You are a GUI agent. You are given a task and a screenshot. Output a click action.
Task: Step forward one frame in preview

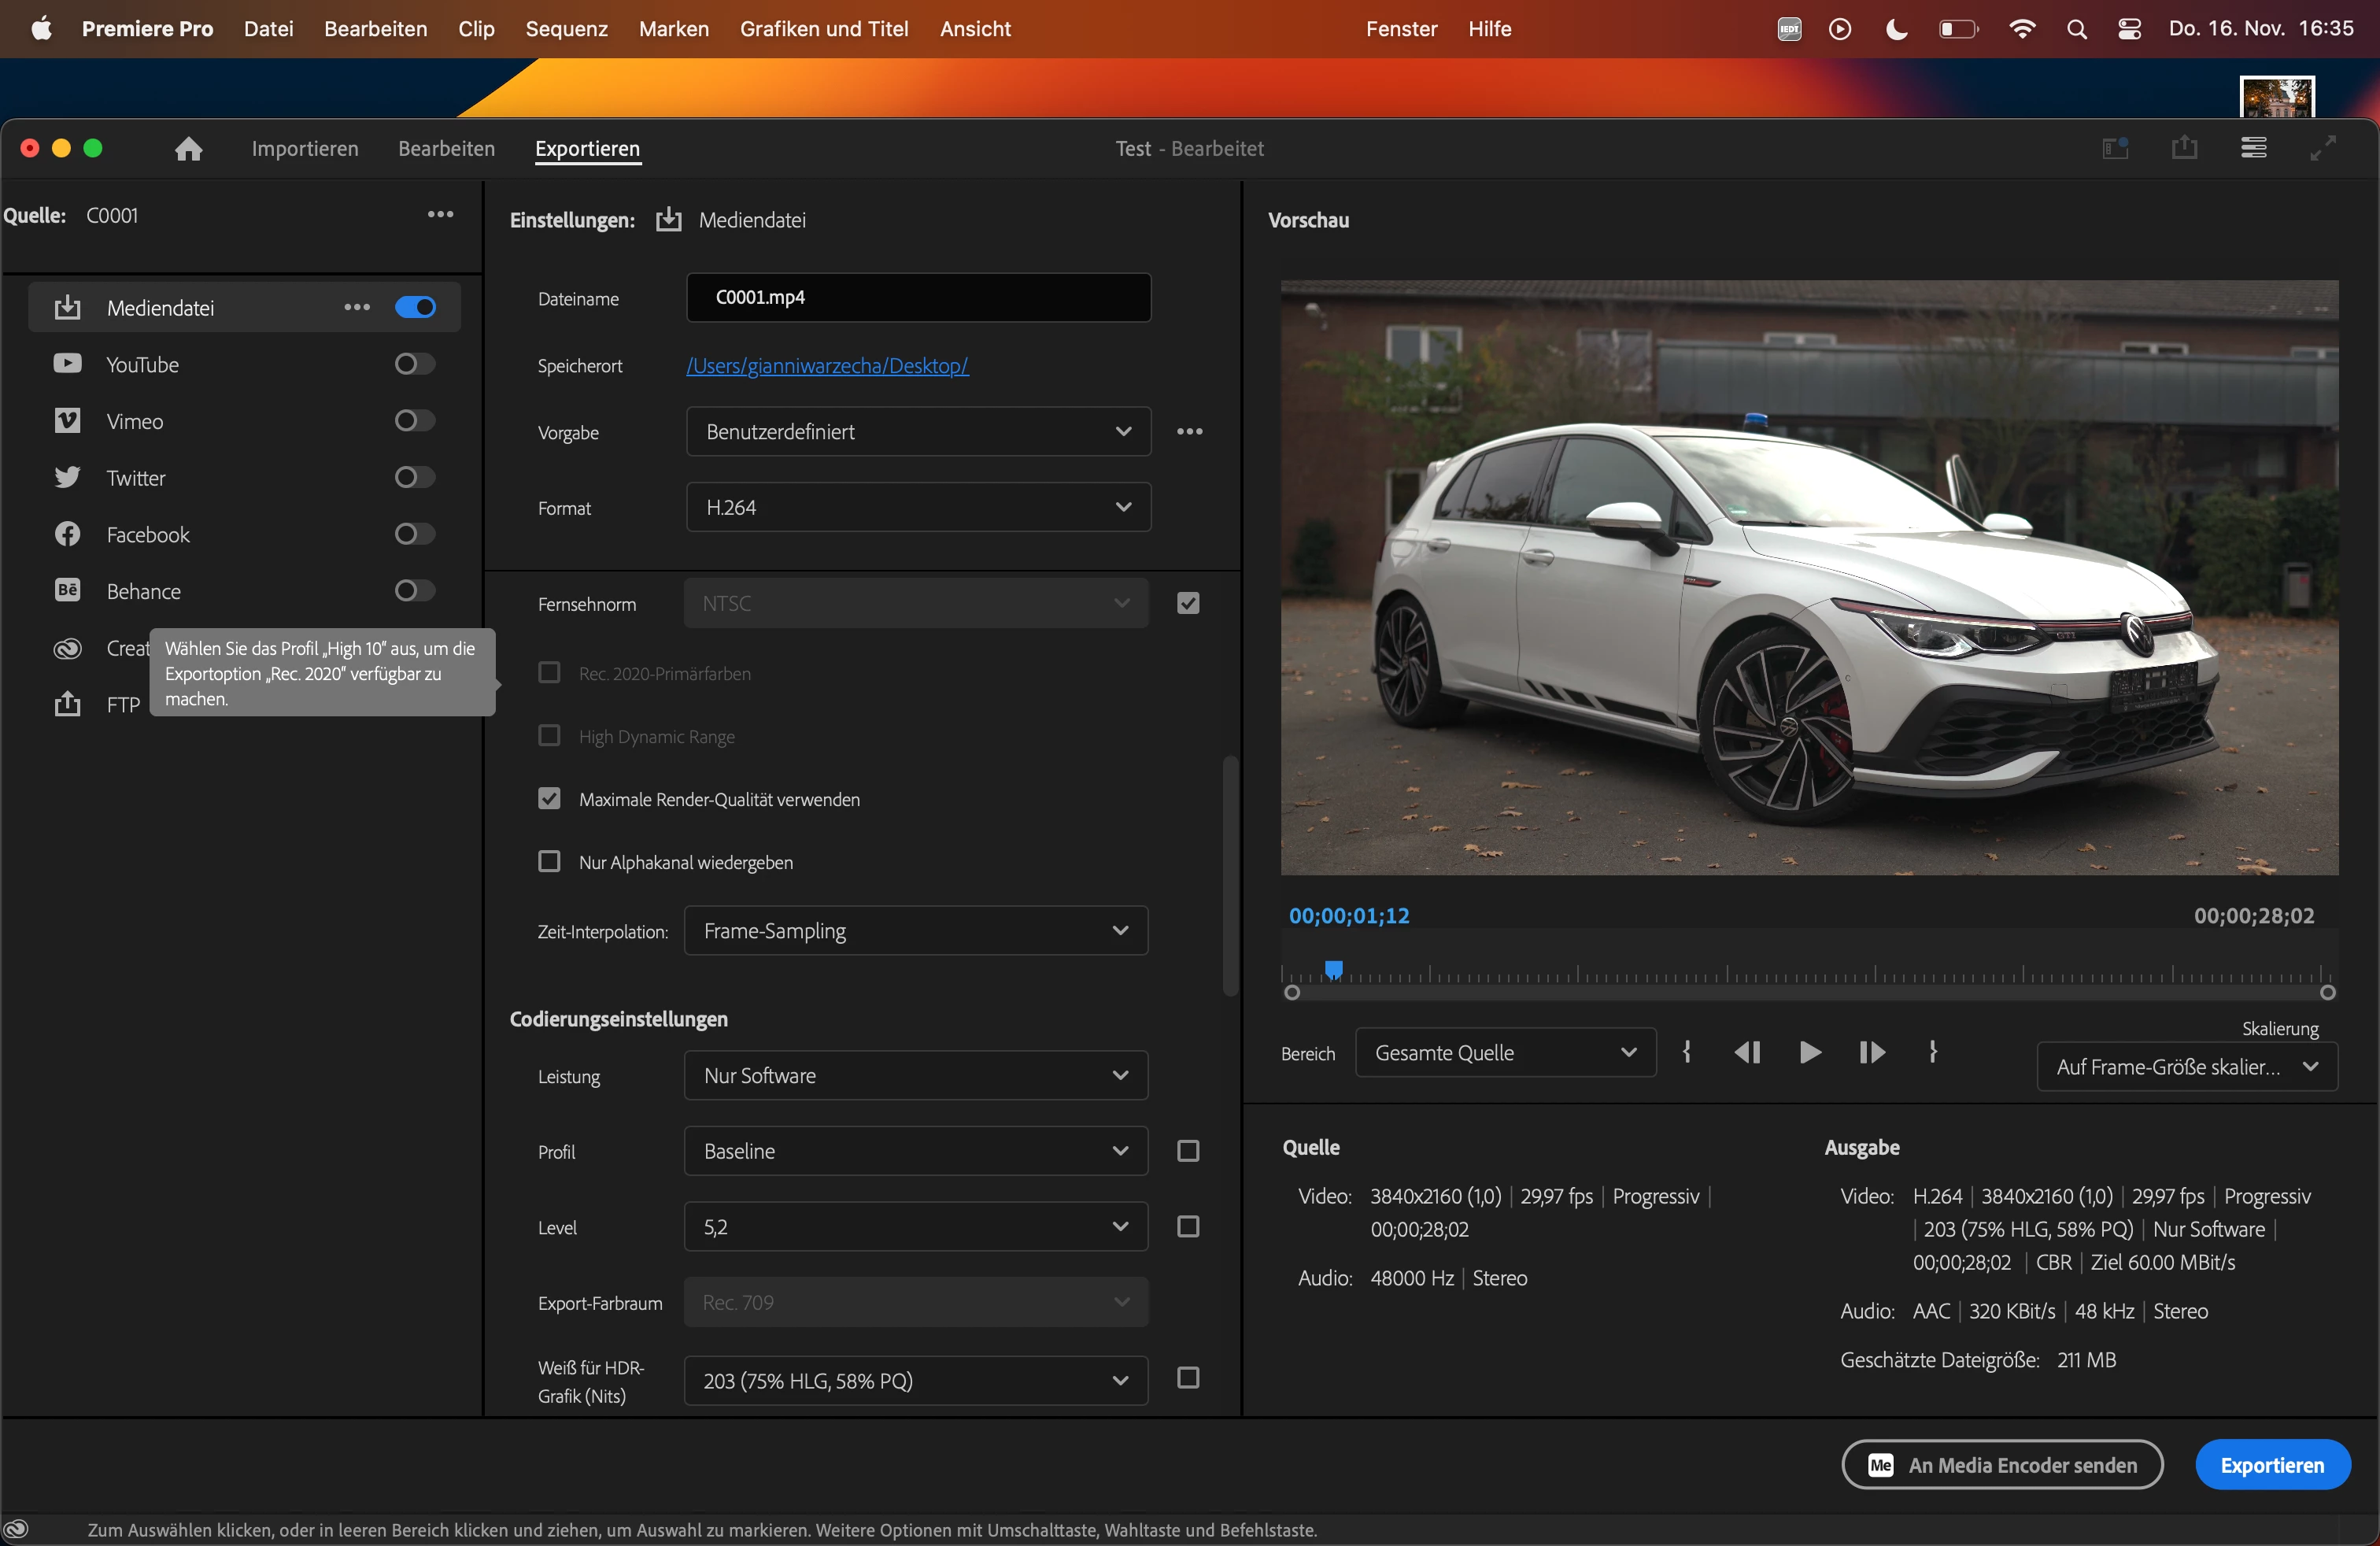click(1871, 1052)
